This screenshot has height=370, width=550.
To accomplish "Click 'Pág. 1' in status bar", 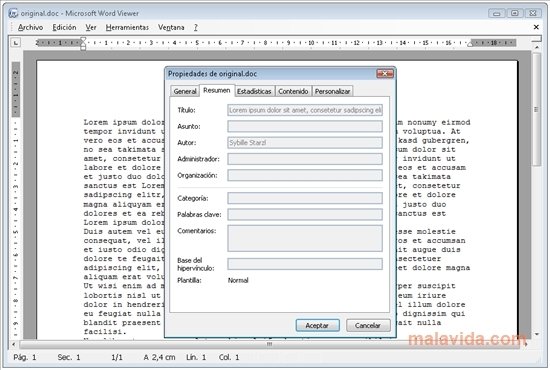I will click(x=25, y=357).
